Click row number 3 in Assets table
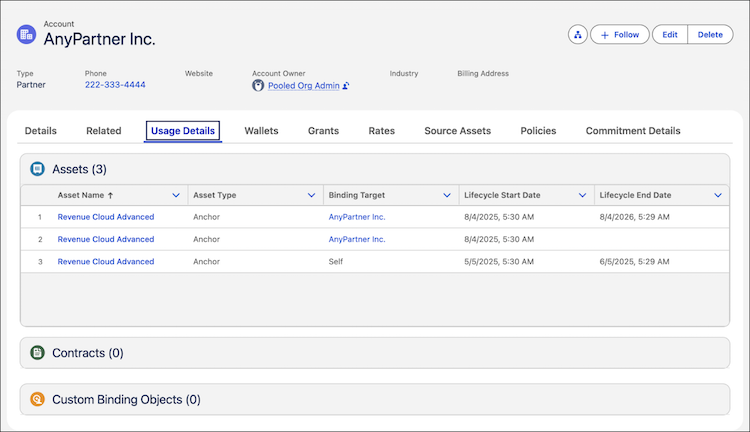The height and width of the screenshot is (432, 750). point(40,262)
